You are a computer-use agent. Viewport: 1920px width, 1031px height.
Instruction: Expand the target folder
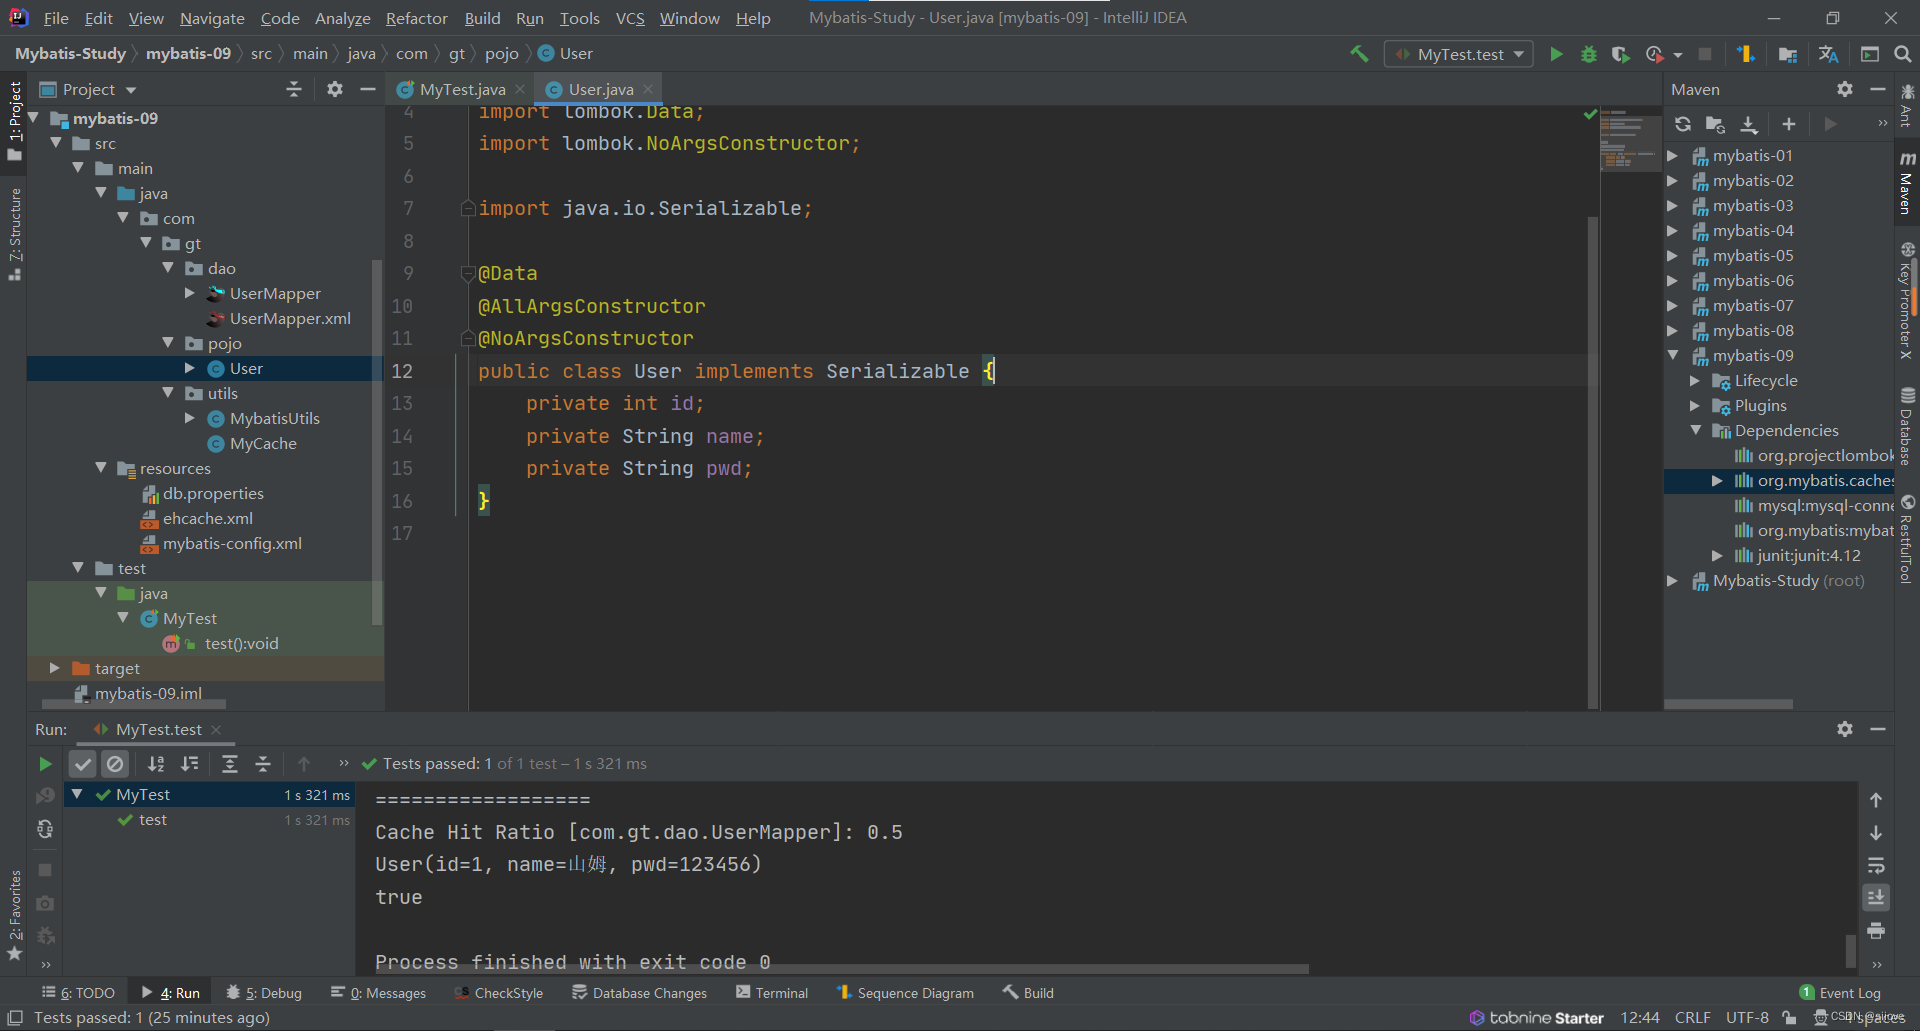pos(55,668)
